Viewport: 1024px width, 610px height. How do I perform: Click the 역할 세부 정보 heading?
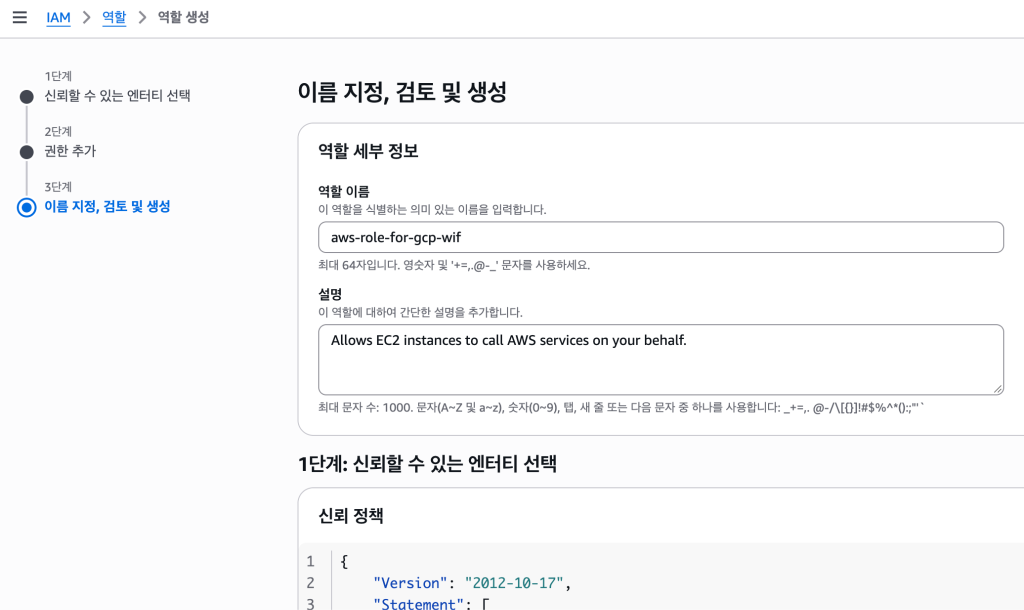(368, 152)
